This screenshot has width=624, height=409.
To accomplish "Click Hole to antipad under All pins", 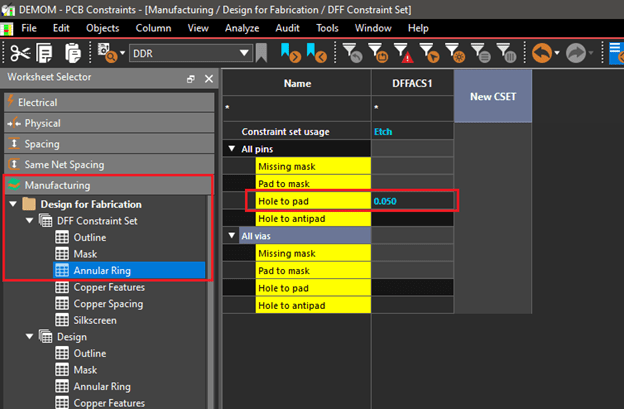I will (x=313, y=218).
